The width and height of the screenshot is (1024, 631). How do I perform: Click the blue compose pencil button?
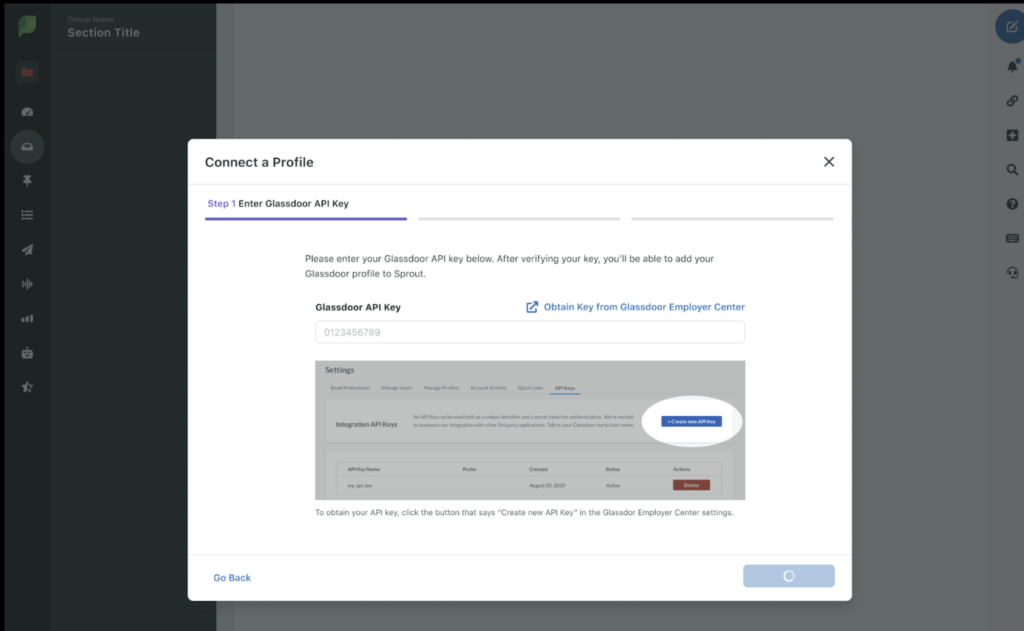coord(1011,27)
